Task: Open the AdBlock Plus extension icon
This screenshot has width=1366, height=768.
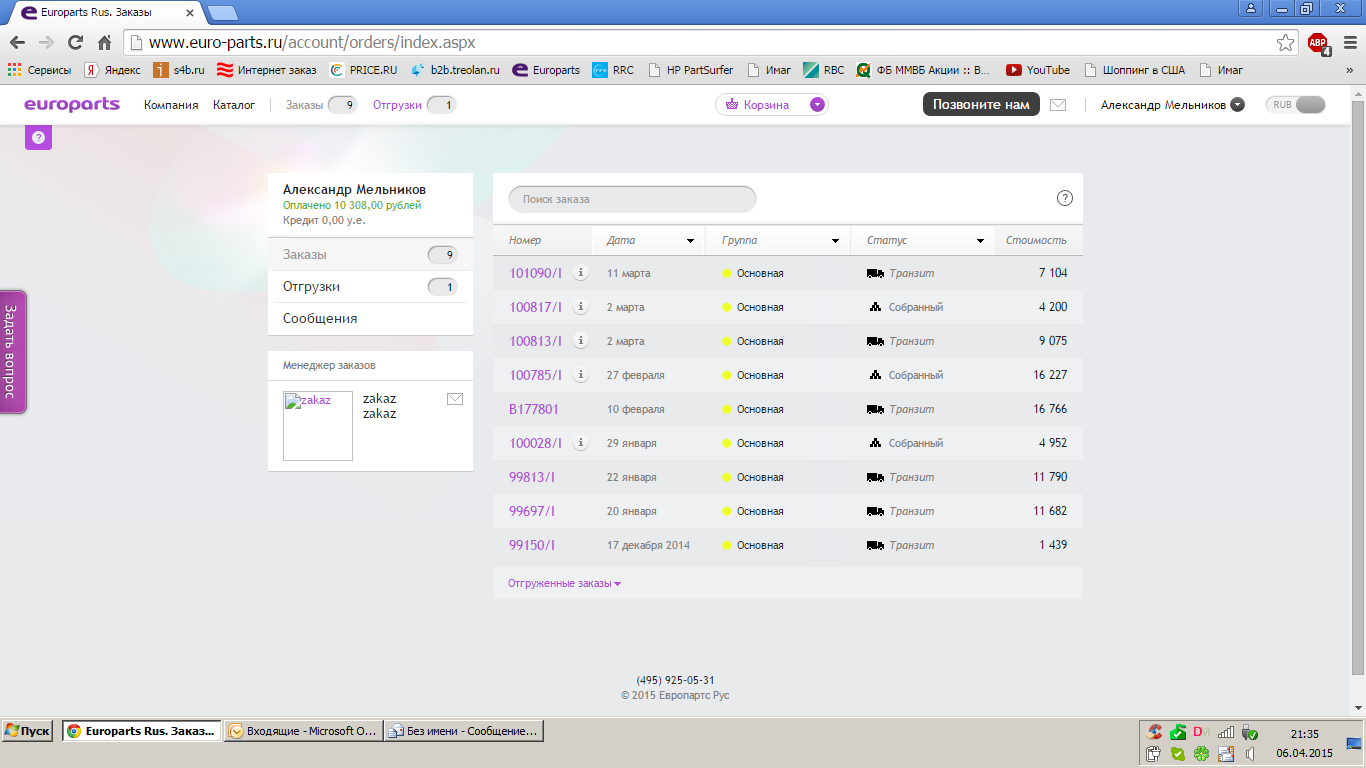Action: (1318, 43)
